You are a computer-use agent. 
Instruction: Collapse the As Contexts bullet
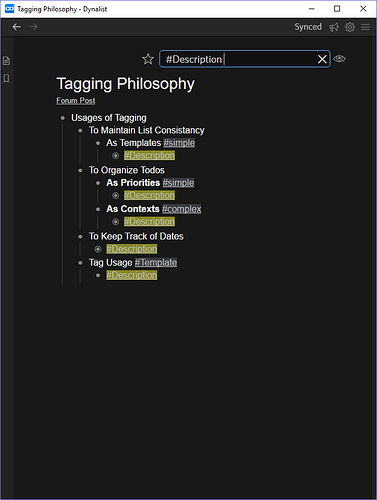[x=98, y=209]
